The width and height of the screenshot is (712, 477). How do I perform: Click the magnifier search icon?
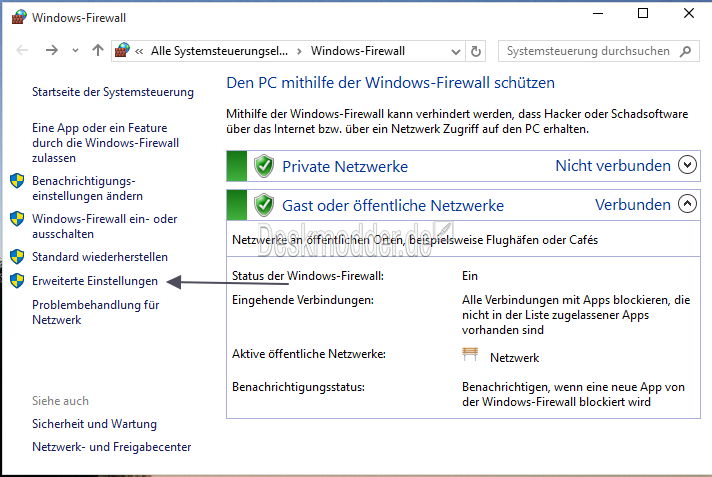click(686, 51)
